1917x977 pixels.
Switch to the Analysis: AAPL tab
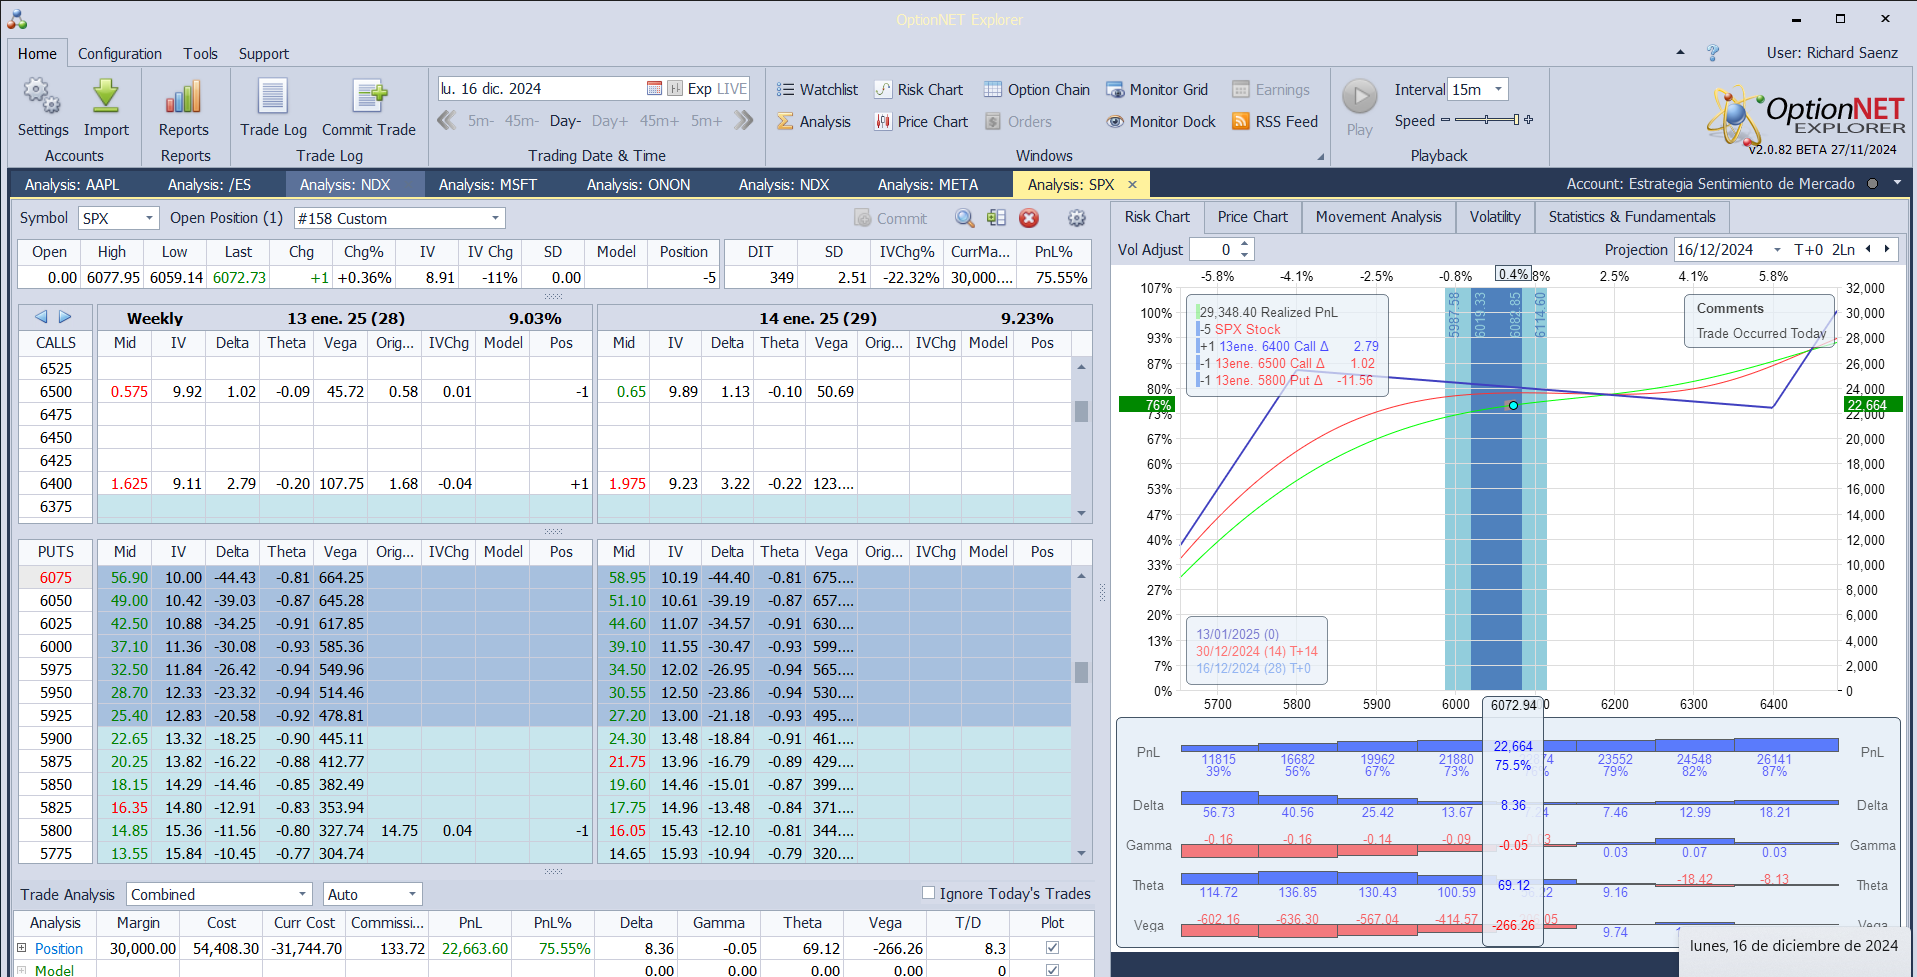click(72, 185)
